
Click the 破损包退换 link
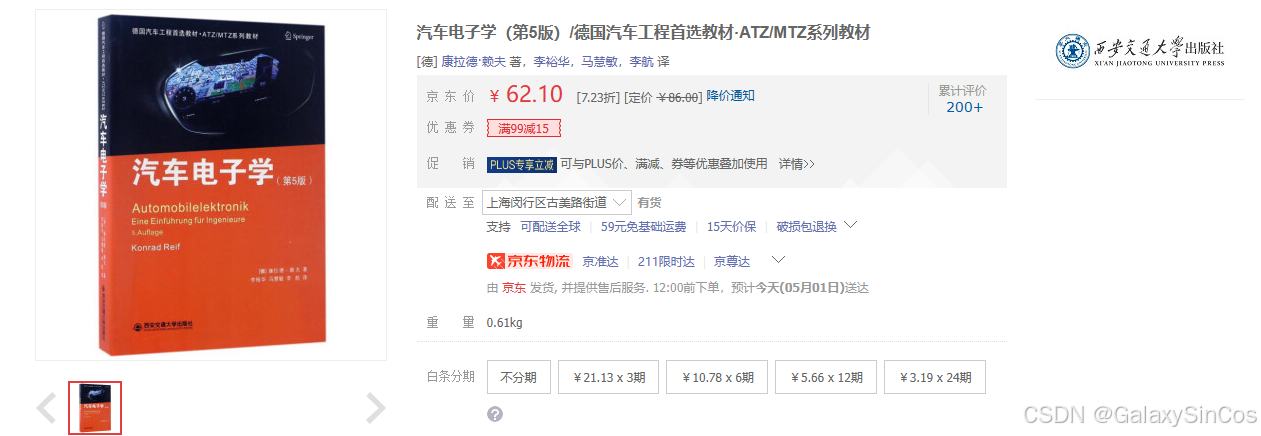click(807, 227)
